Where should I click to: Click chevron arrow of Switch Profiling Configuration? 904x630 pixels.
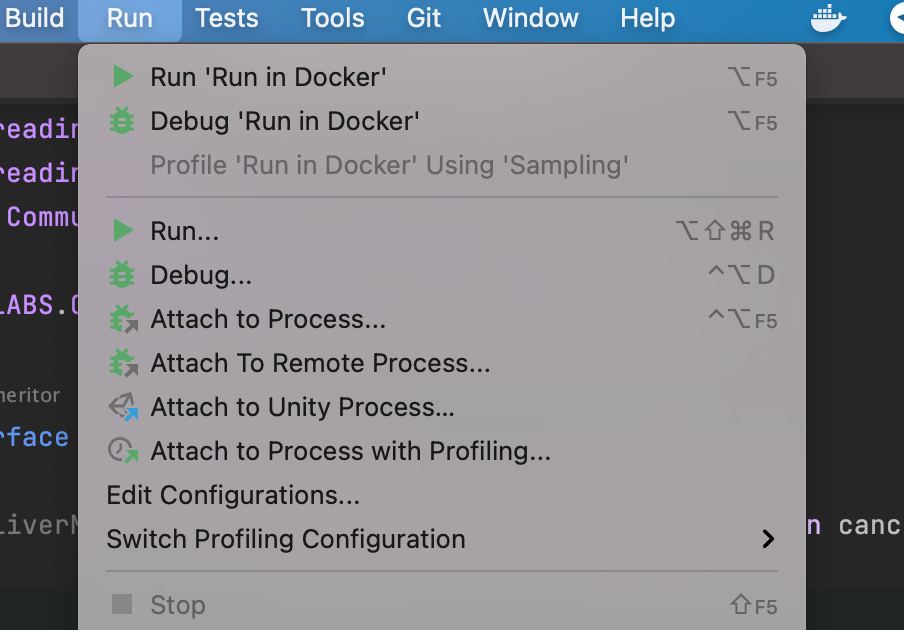point(767,539)
